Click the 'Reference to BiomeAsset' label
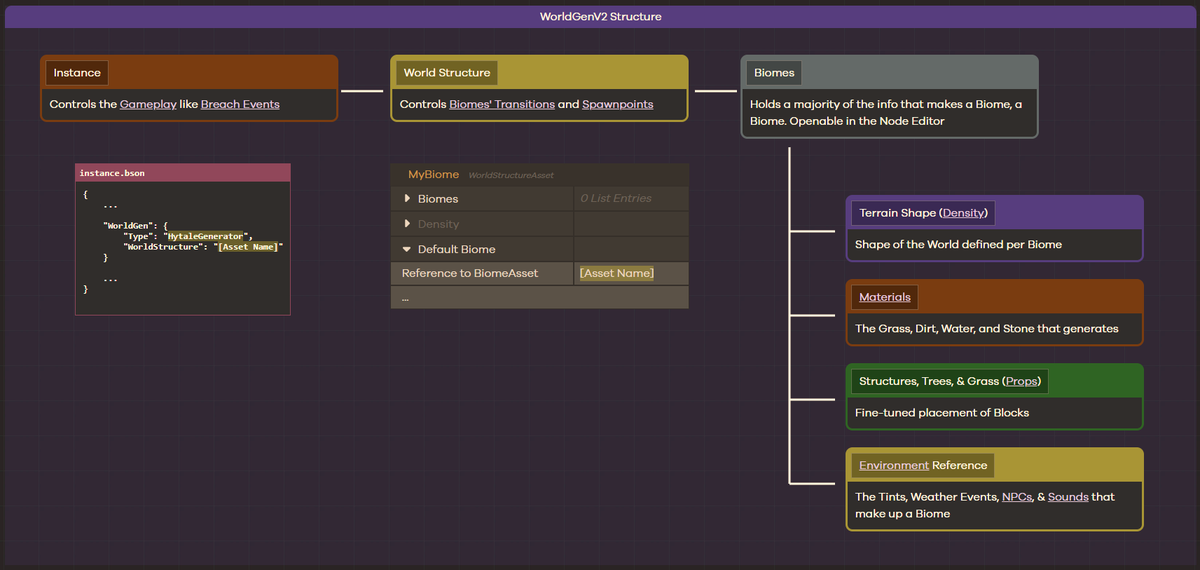1200x570 pixels. click(470, 273)
